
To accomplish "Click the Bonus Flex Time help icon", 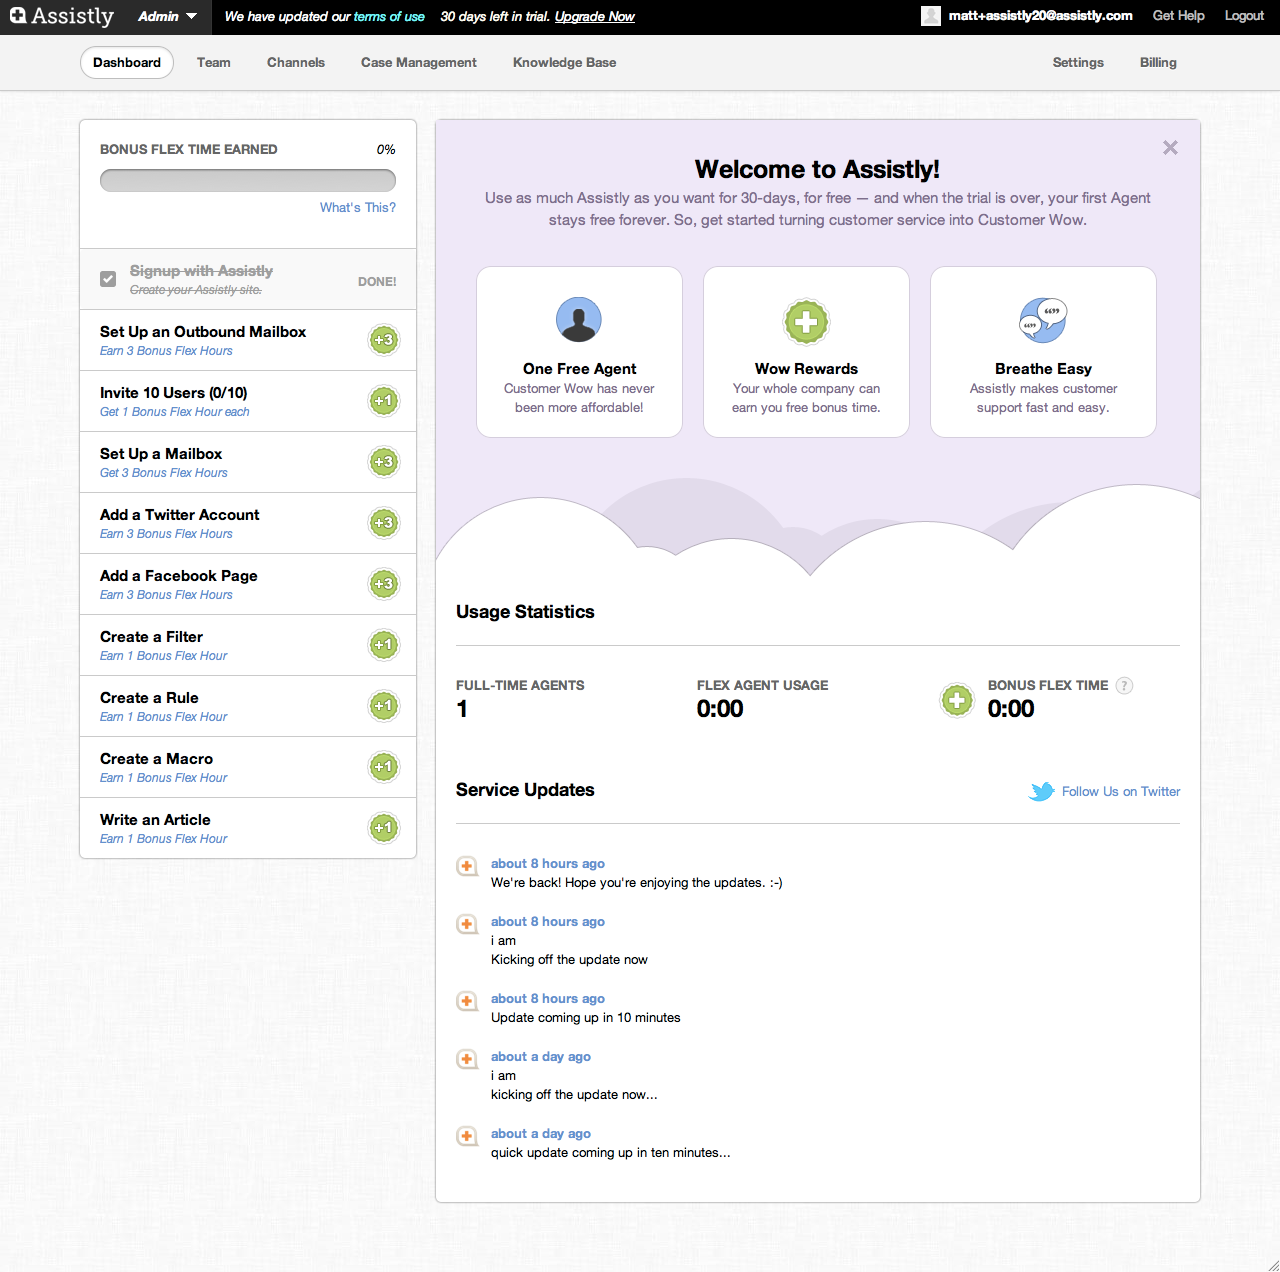I will [1124, 686].
